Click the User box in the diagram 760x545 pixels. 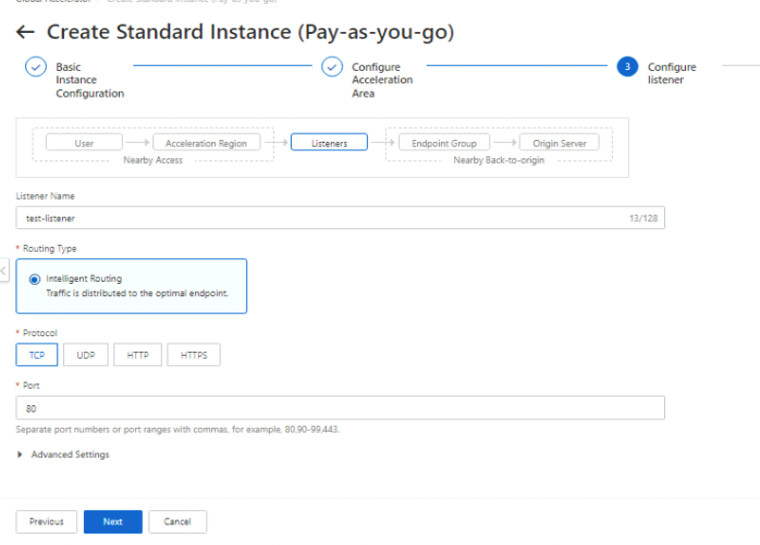pyautogui.click(x=84, y=143)
